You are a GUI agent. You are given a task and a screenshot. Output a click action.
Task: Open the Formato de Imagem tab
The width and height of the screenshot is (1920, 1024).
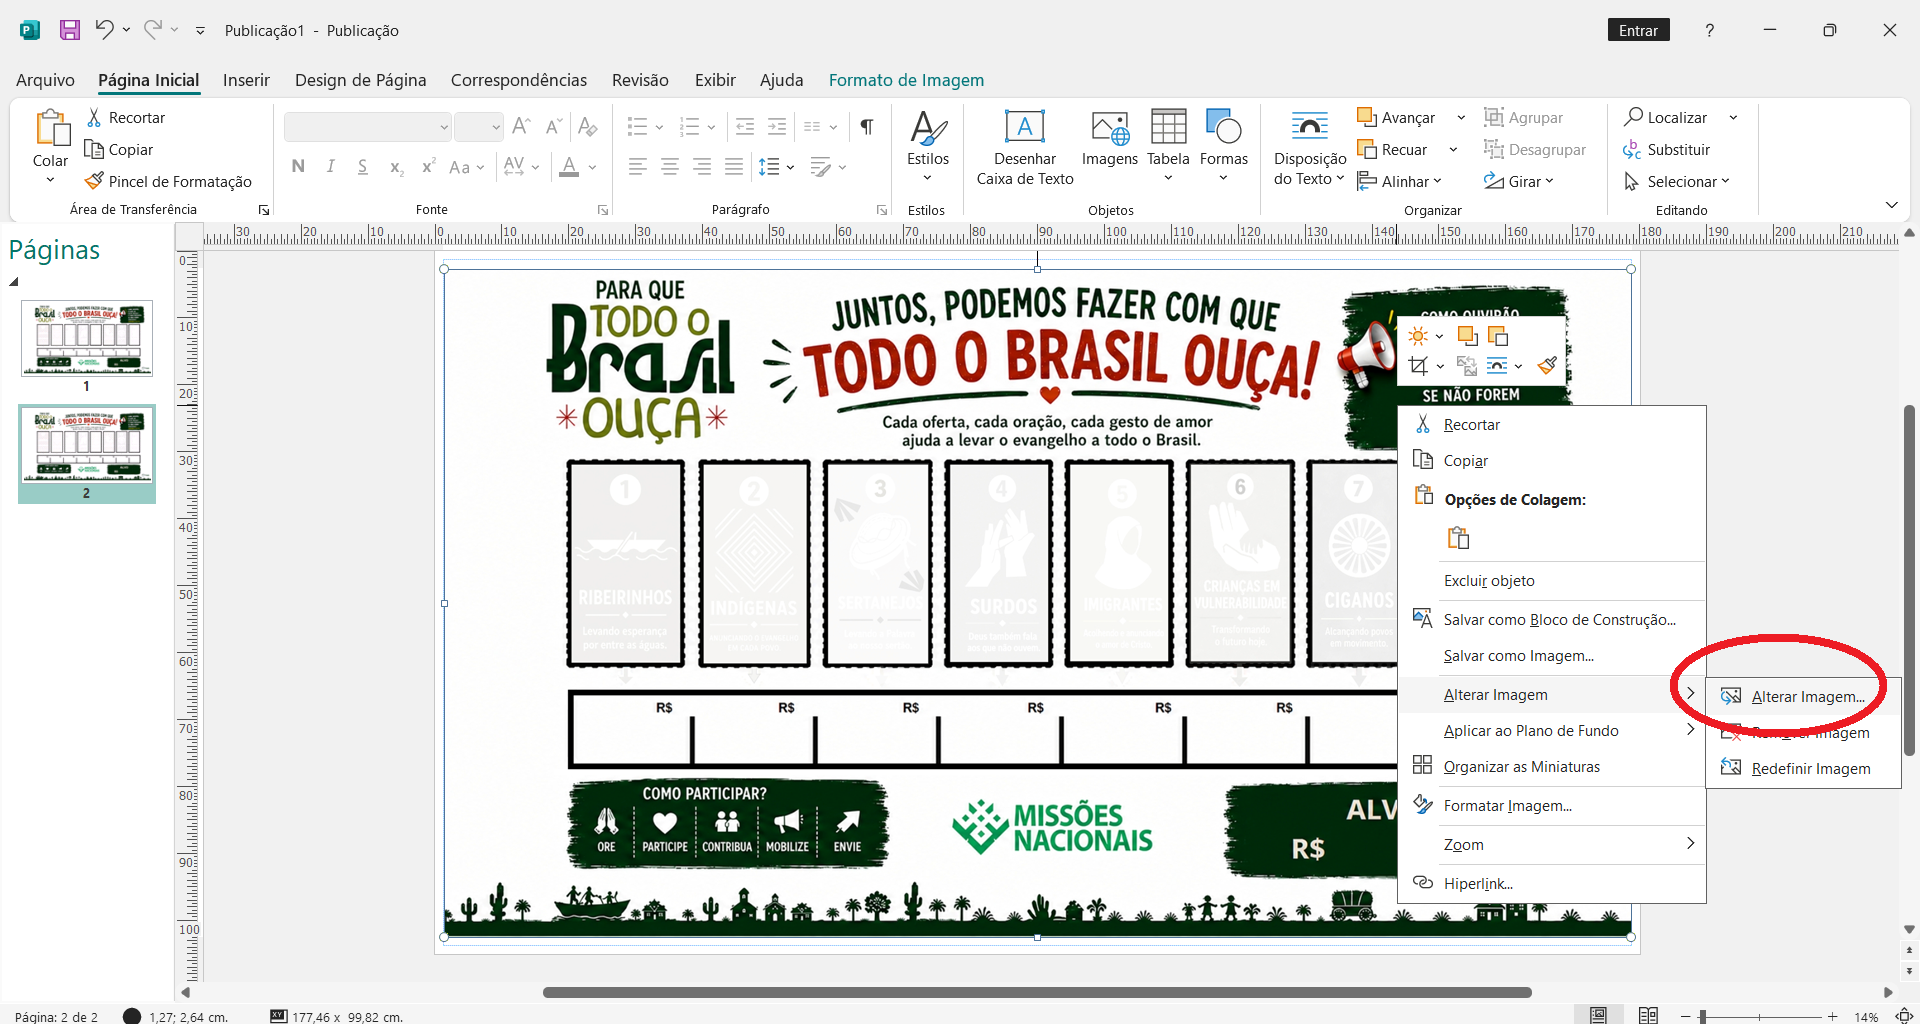click(906, 80)
